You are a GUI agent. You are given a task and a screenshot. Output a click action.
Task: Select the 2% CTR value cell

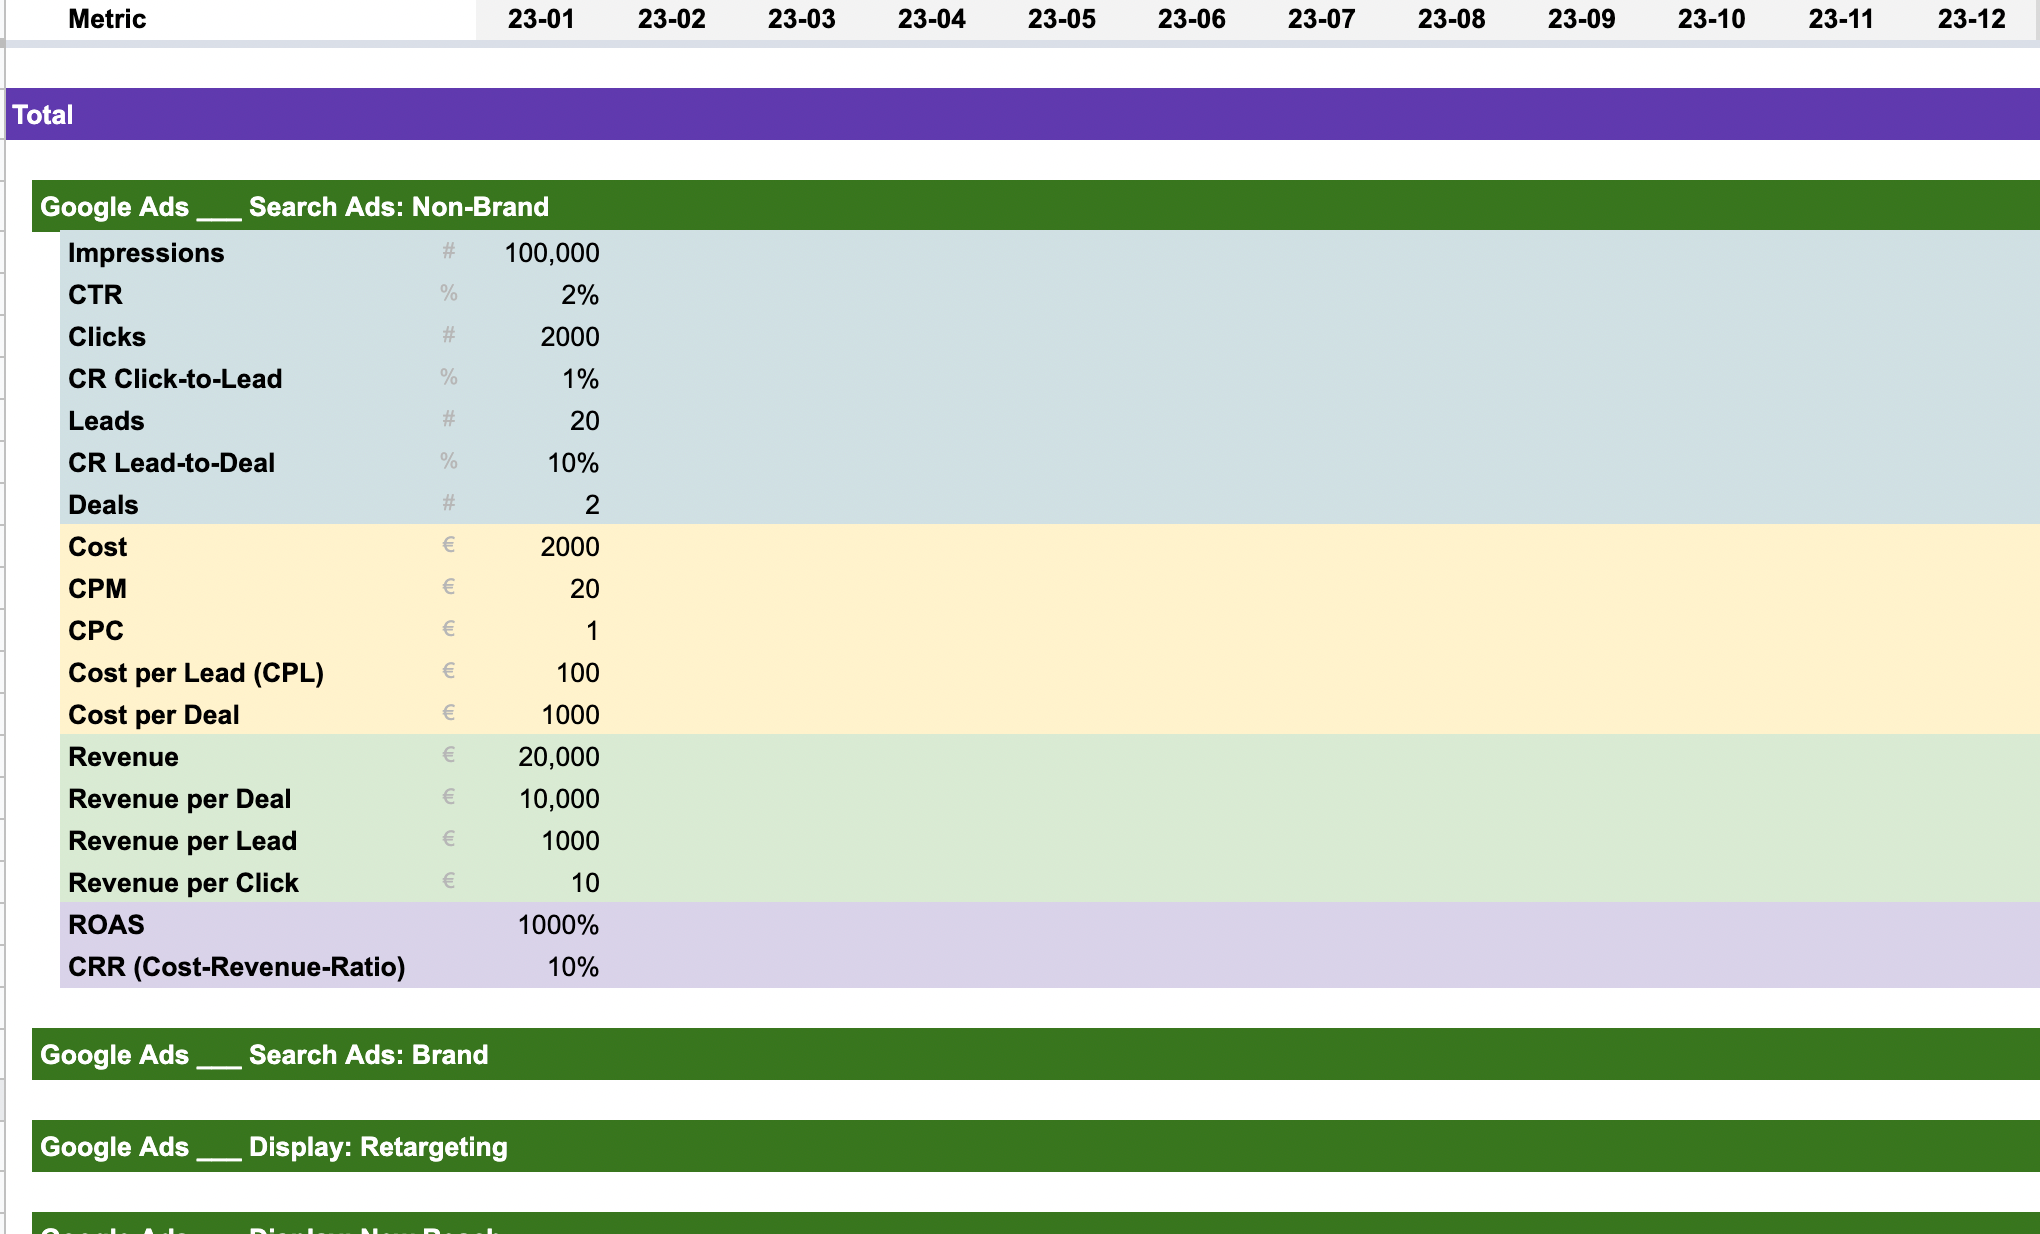coord(580,295)
